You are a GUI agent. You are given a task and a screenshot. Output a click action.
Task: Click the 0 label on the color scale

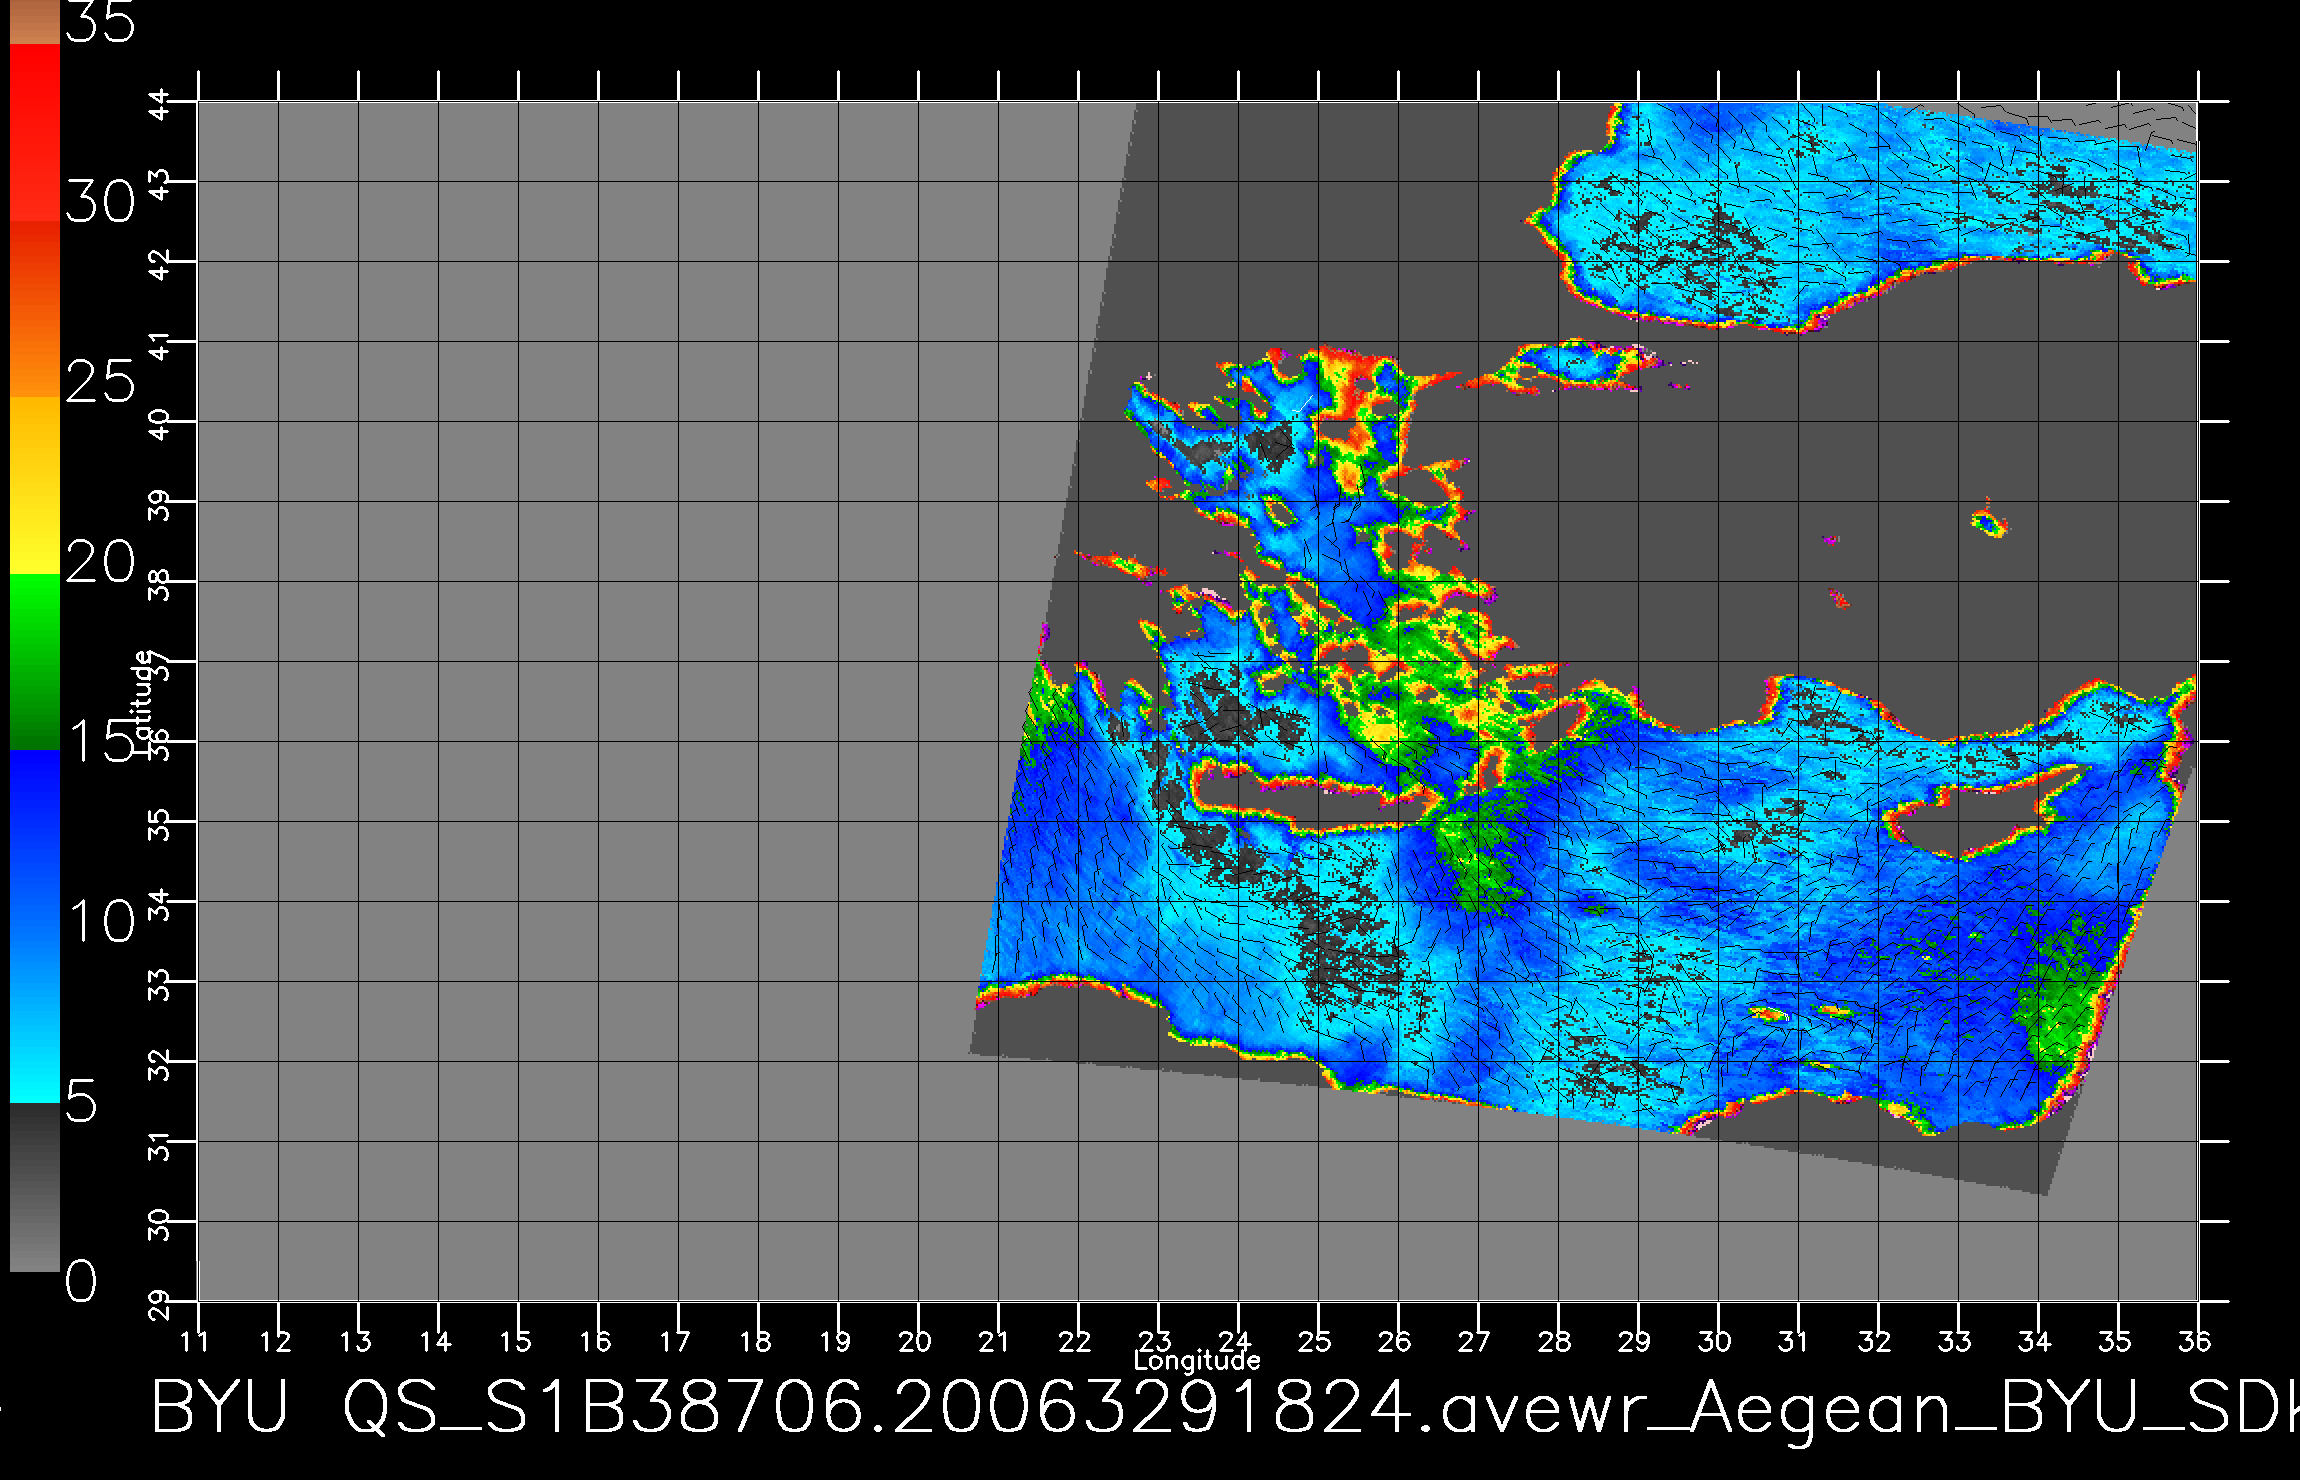(x=82, y=1281)
